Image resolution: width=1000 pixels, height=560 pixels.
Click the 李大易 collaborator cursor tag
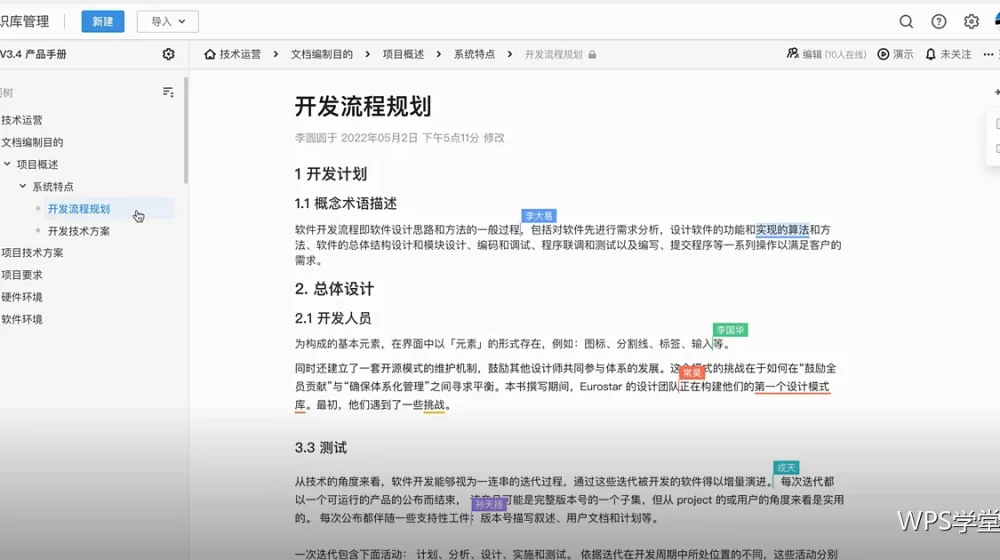pos(539,216)
